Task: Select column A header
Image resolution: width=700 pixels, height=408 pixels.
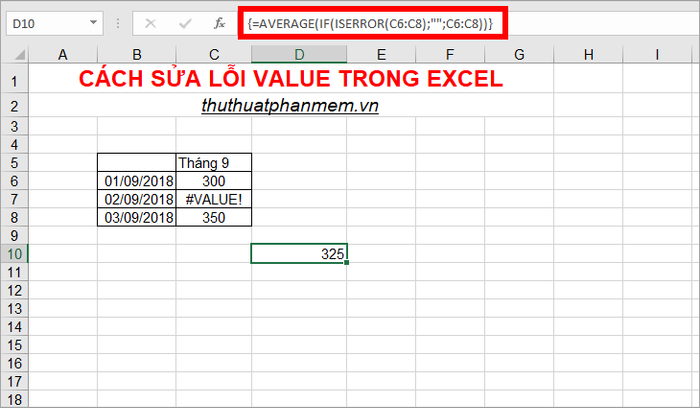Action: (x=63, y=54)
